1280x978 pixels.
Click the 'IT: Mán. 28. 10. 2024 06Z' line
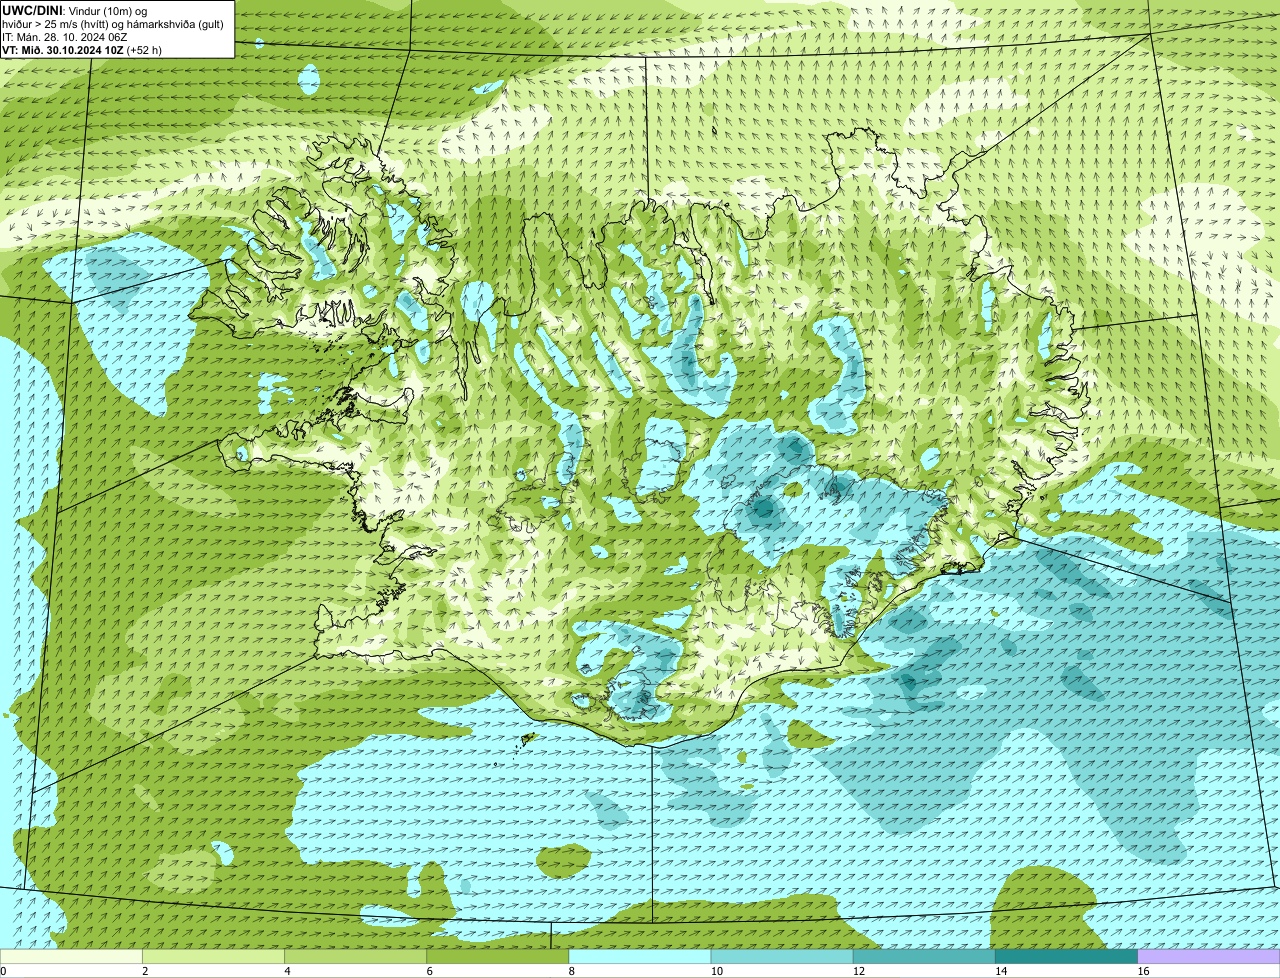pos(65,36)
